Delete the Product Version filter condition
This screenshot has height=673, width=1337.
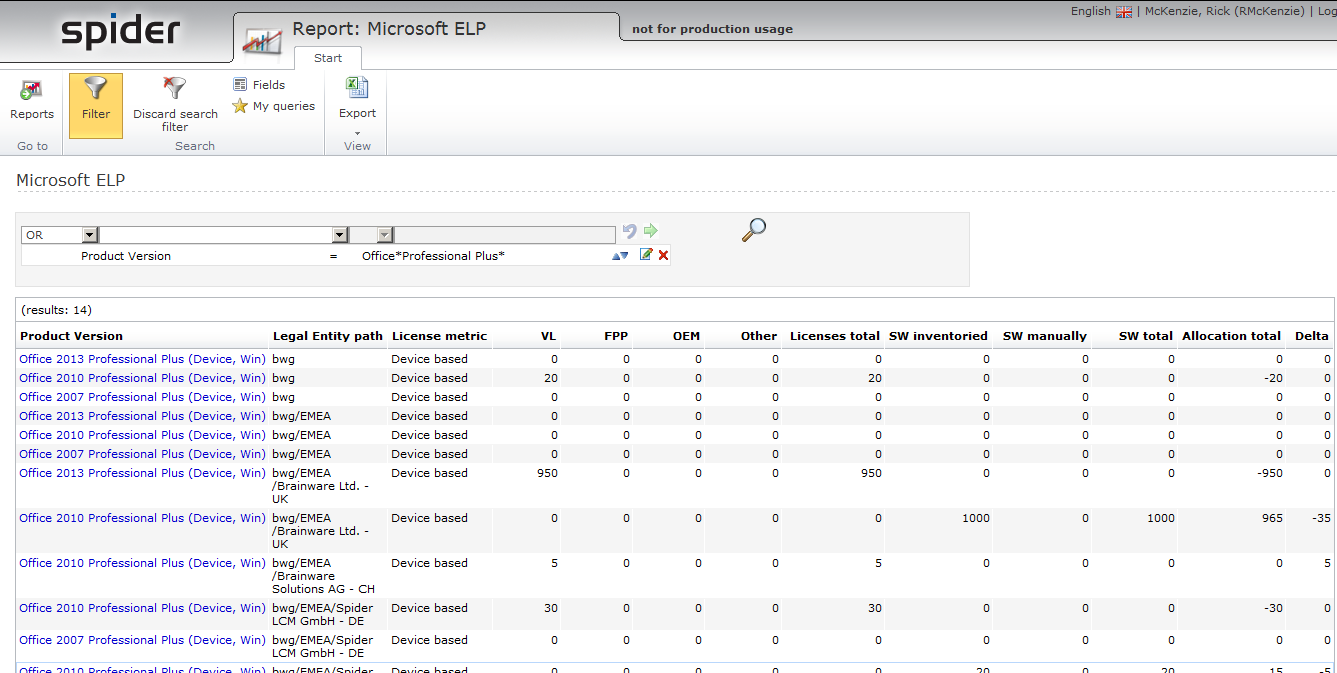click(x=663, y=255)
